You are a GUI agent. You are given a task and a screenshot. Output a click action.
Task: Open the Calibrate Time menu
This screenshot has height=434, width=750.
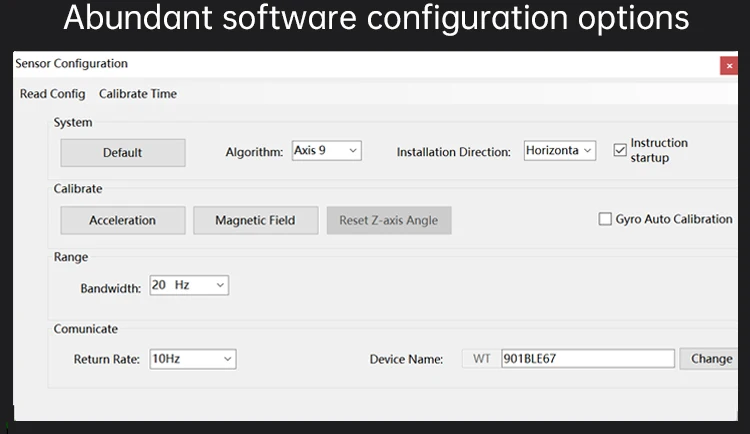click(x=138, y=94)
